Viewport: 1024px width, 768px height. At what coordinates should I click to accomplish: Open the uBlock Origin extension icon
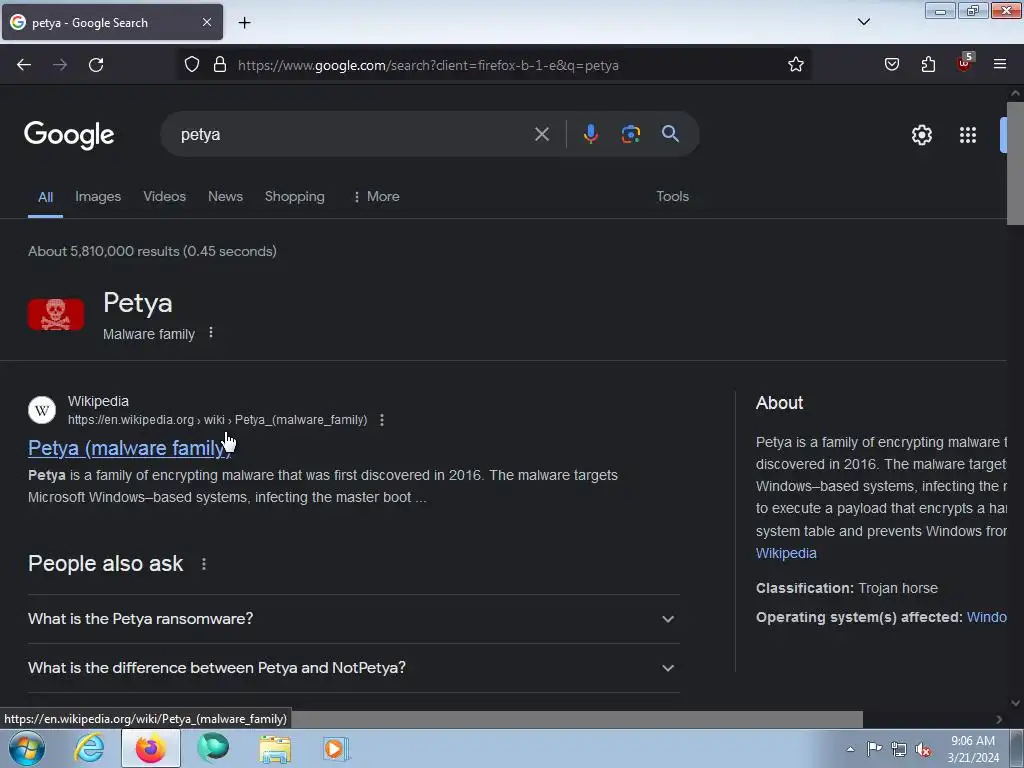(964, 63)
